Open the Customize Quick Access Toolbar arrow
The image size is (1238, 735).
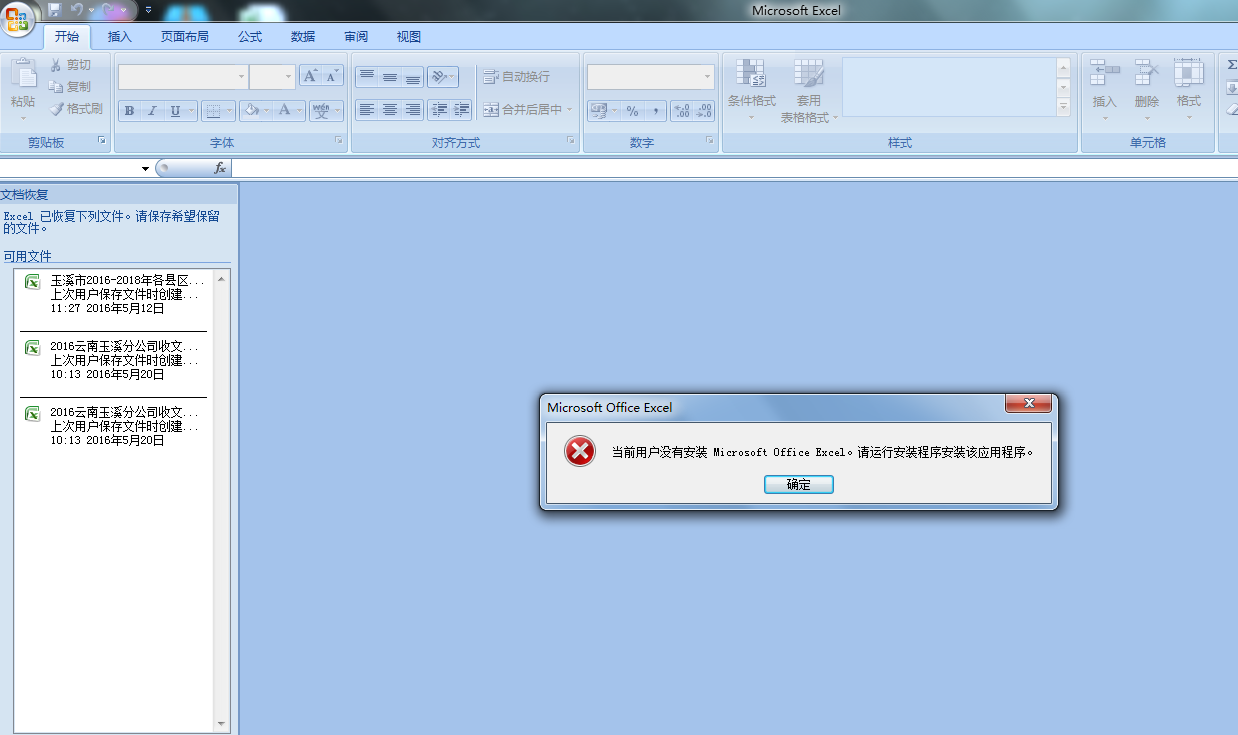148,10
